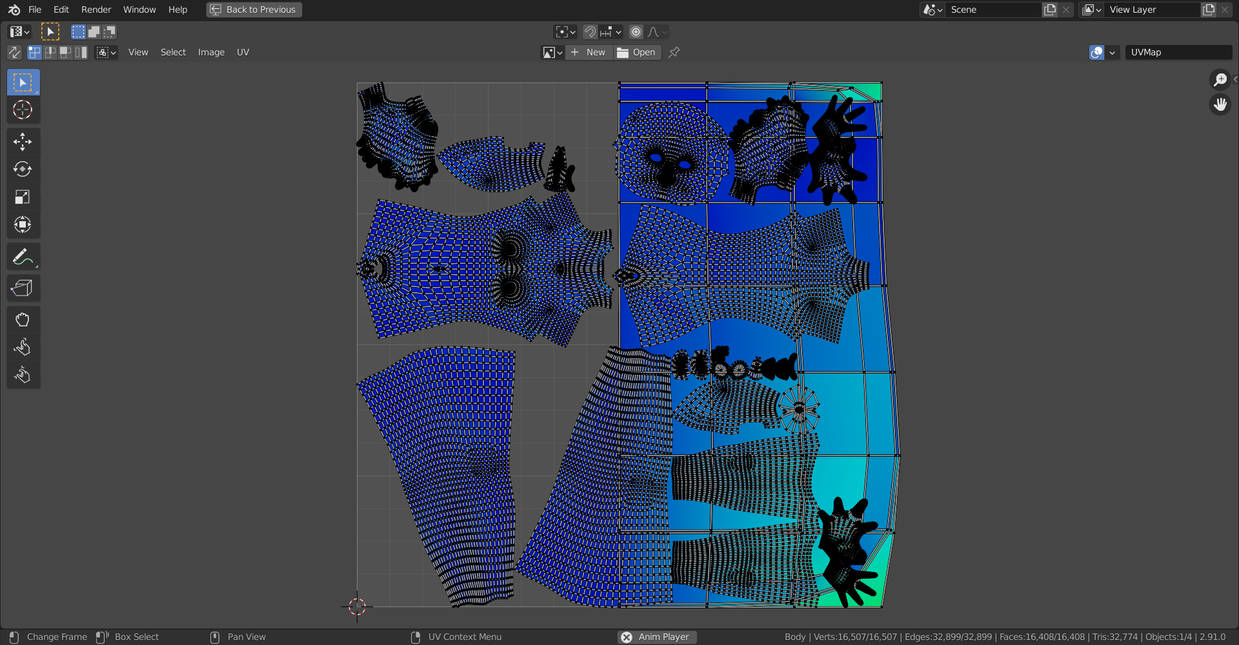Set selection mode to new selection
Viewport: 1239px width, 645px height.
(x=78, y=32)
